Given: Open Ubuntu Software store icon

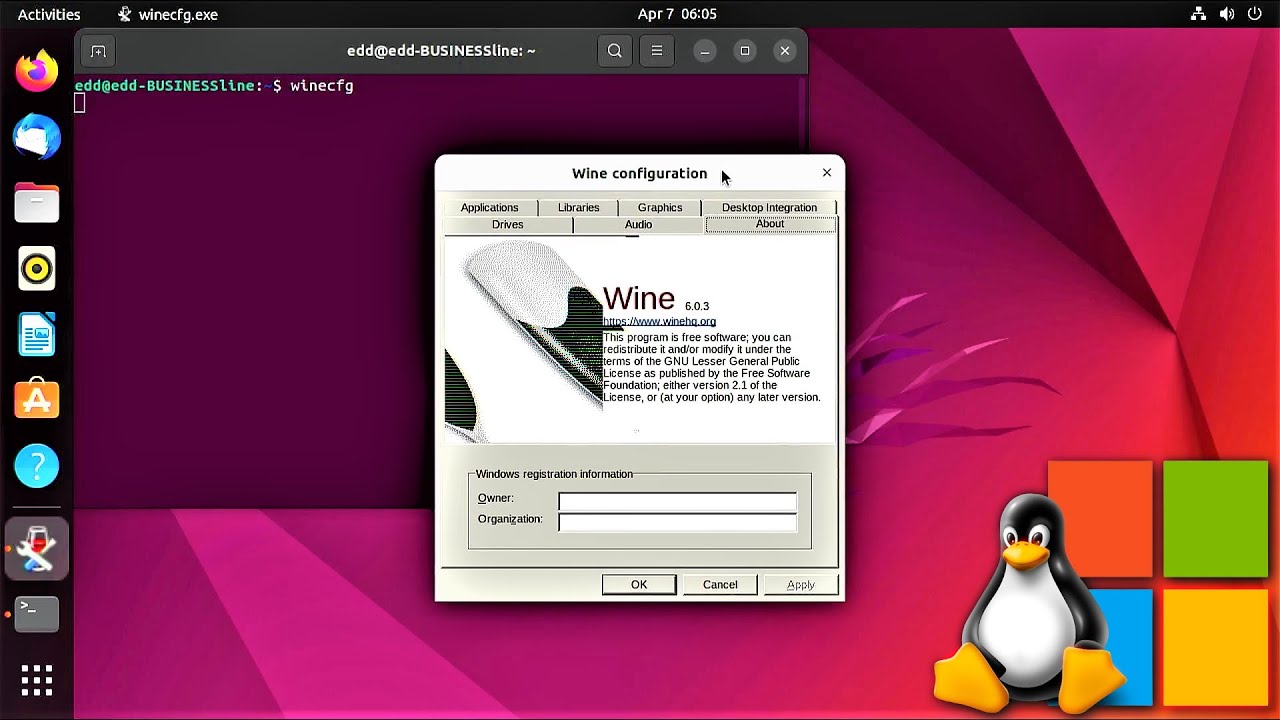Looking at the screenshot, I should point(37,399).
